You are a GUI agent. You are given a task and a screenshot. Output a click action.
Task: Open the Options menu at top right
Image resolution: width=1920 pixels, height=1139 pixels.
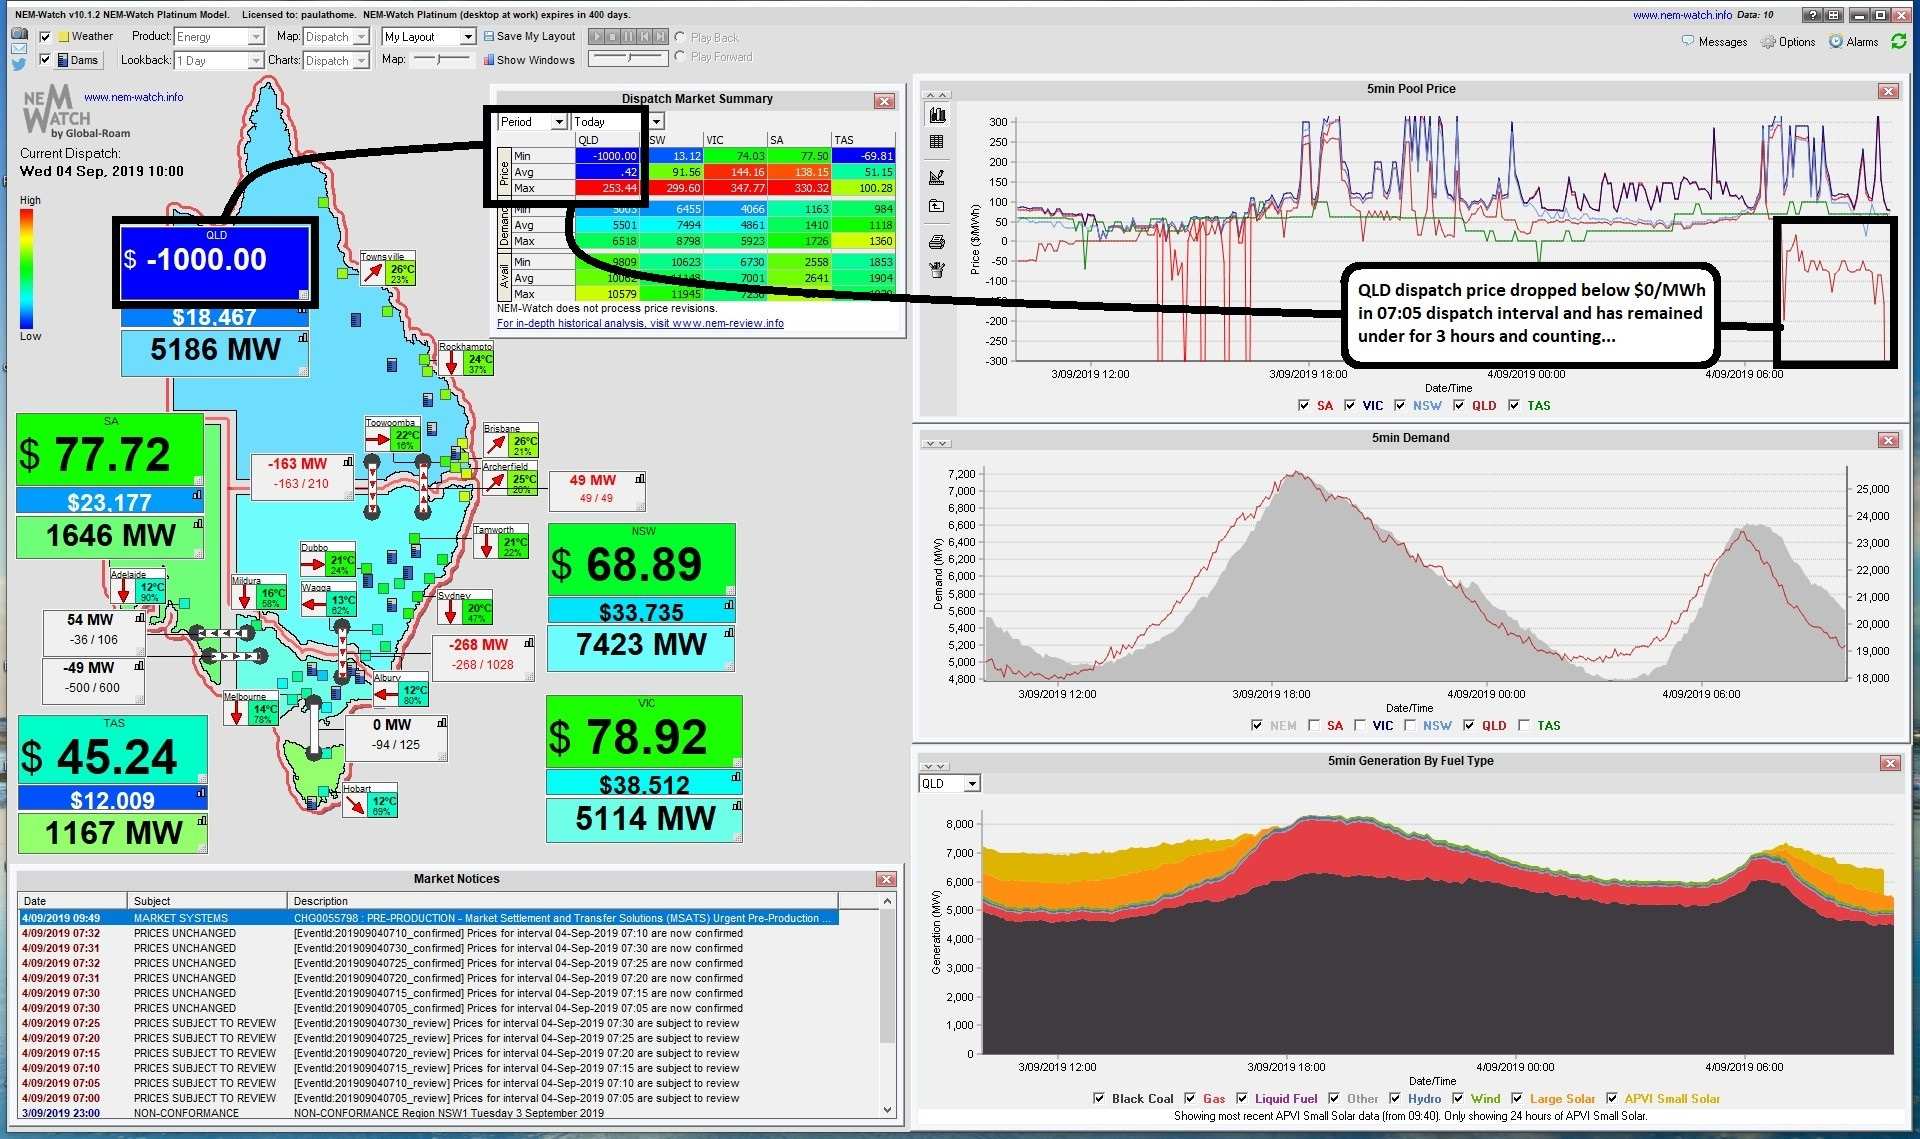1788,41
